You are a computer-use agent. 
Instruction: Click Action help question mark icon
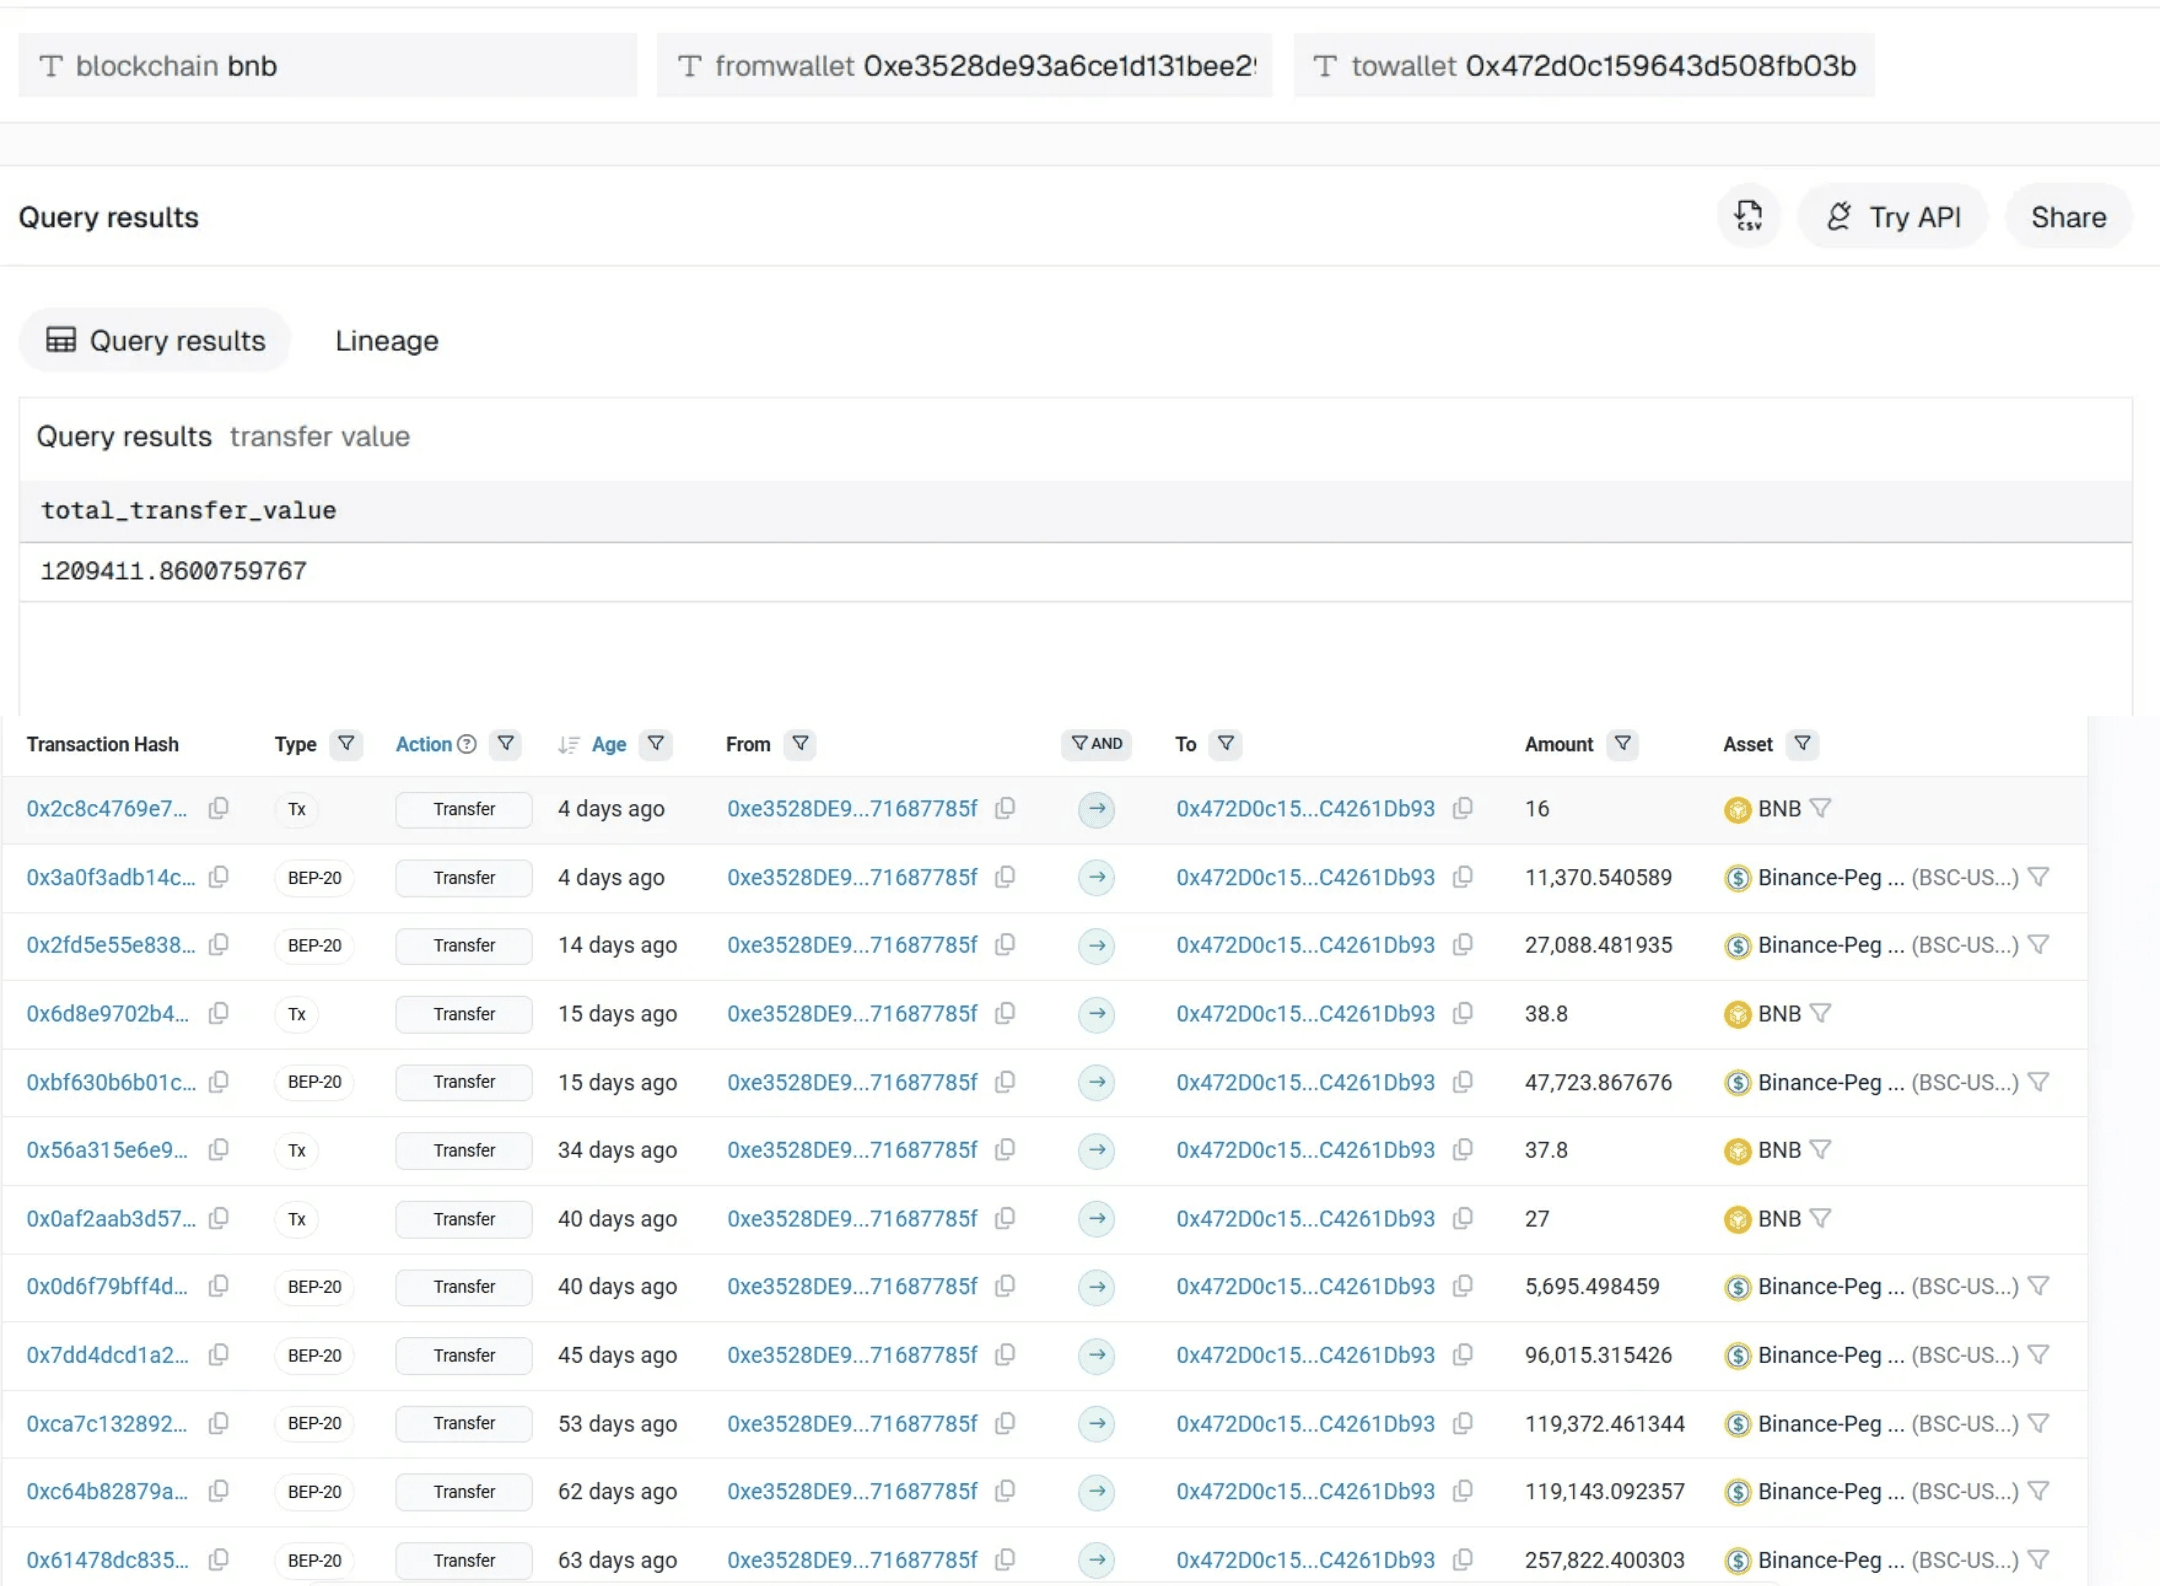pos(467,744)
